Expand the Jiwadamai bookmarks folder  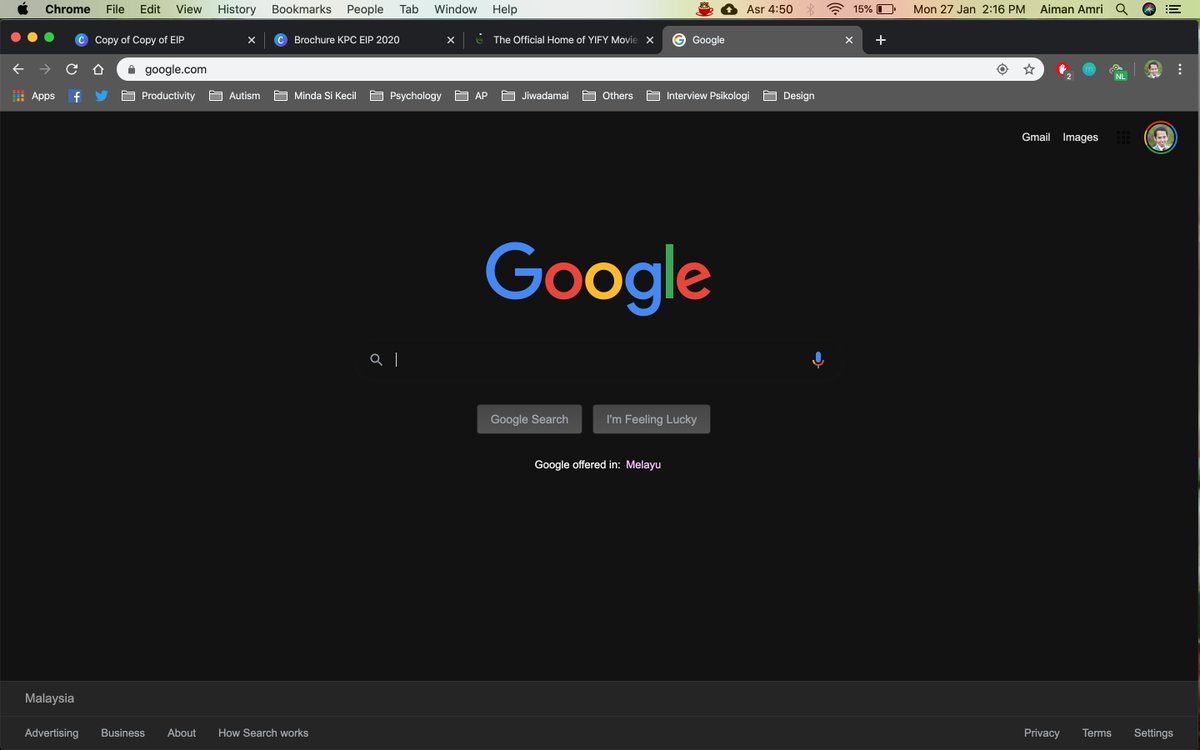coord(535,96)
